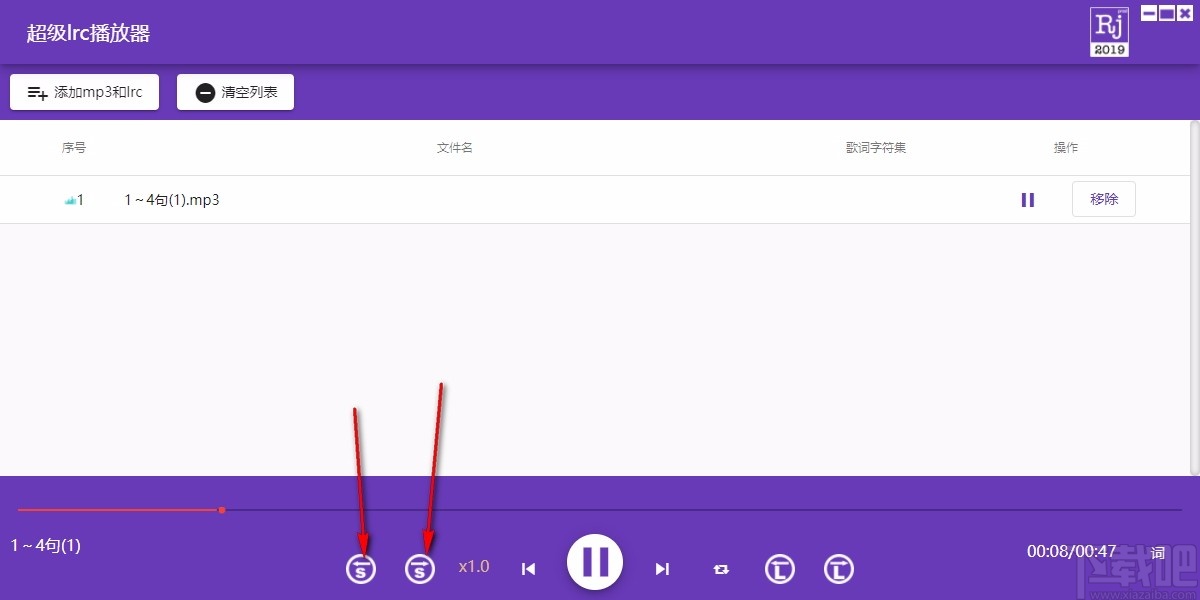Image resolution: width=1200 pixels, height=600 pixels.
Task: Click the right-arrow L lyric icon
Action: [x=839, y=569]
